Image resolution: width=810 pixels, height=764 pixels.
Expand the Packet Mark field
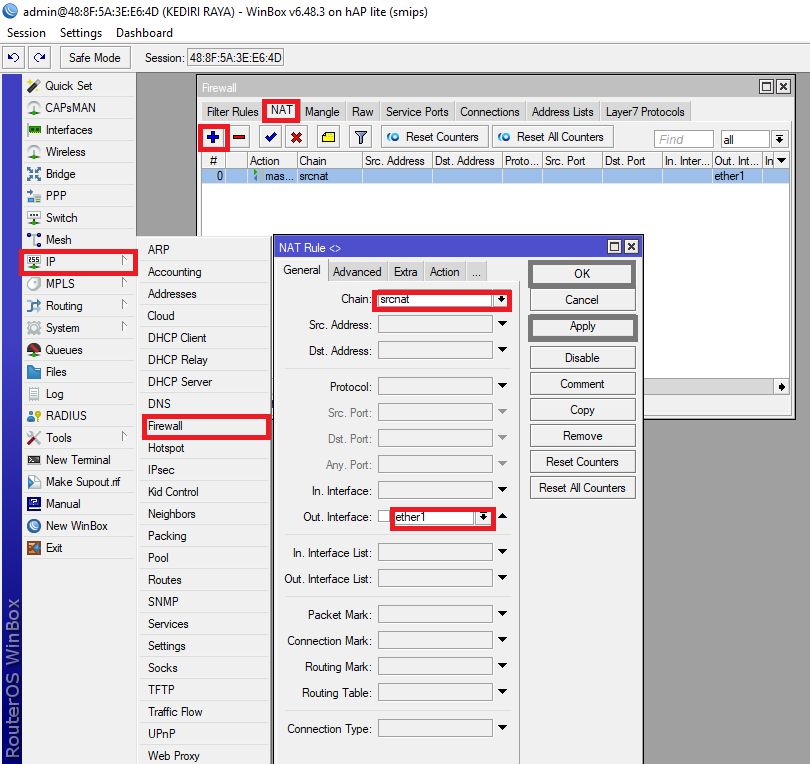(x=503, y=614)
